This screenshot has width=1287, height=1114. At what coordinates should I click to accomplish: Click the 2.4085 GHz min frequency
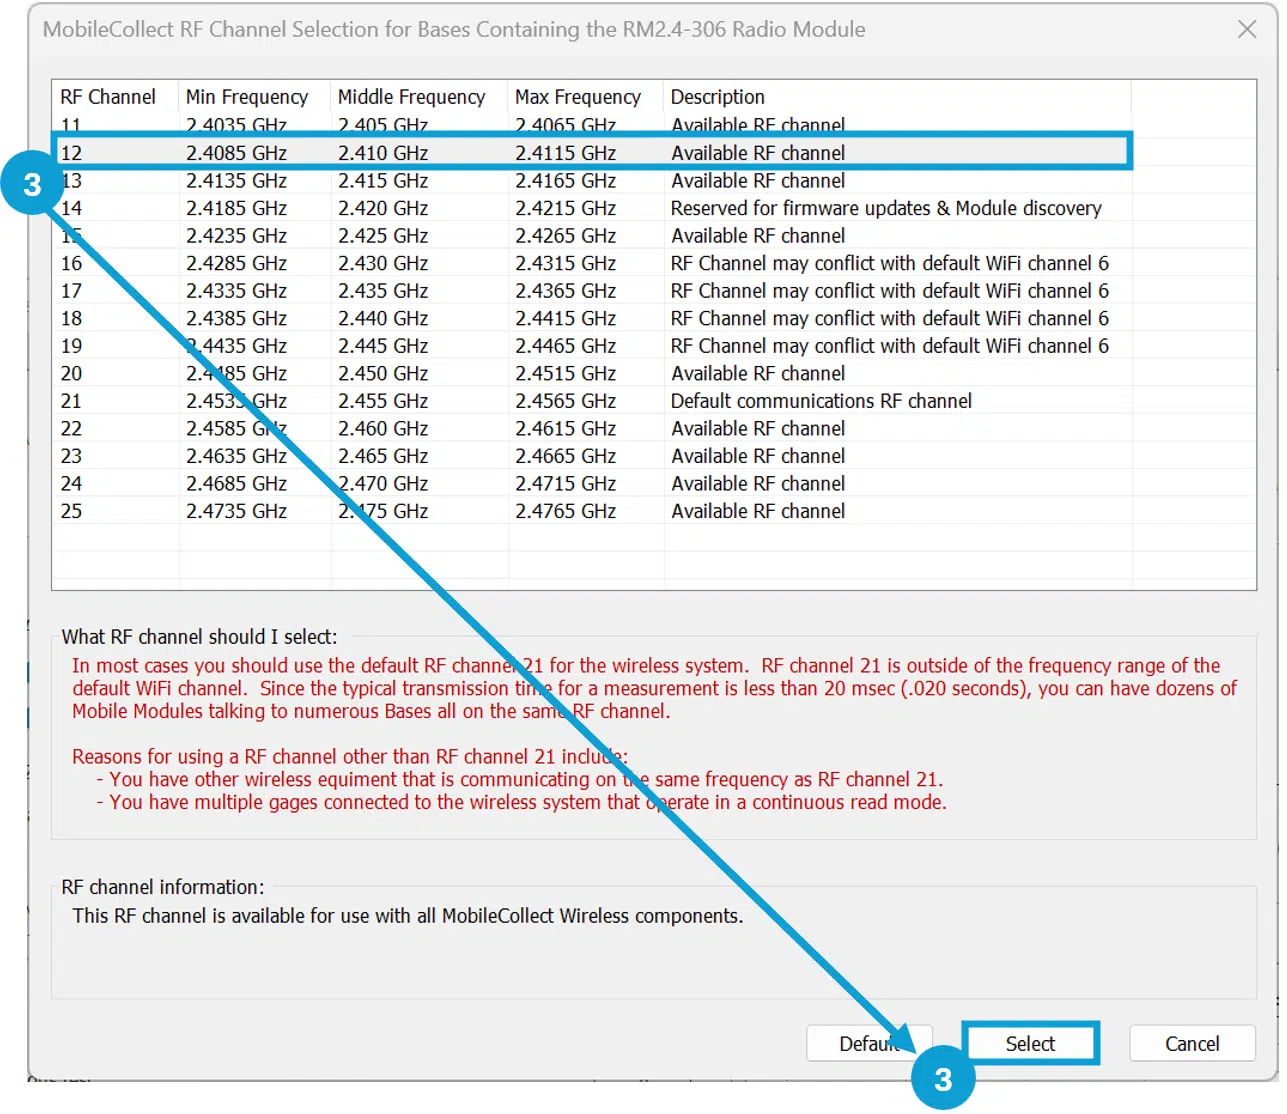(x=236, y=153)
